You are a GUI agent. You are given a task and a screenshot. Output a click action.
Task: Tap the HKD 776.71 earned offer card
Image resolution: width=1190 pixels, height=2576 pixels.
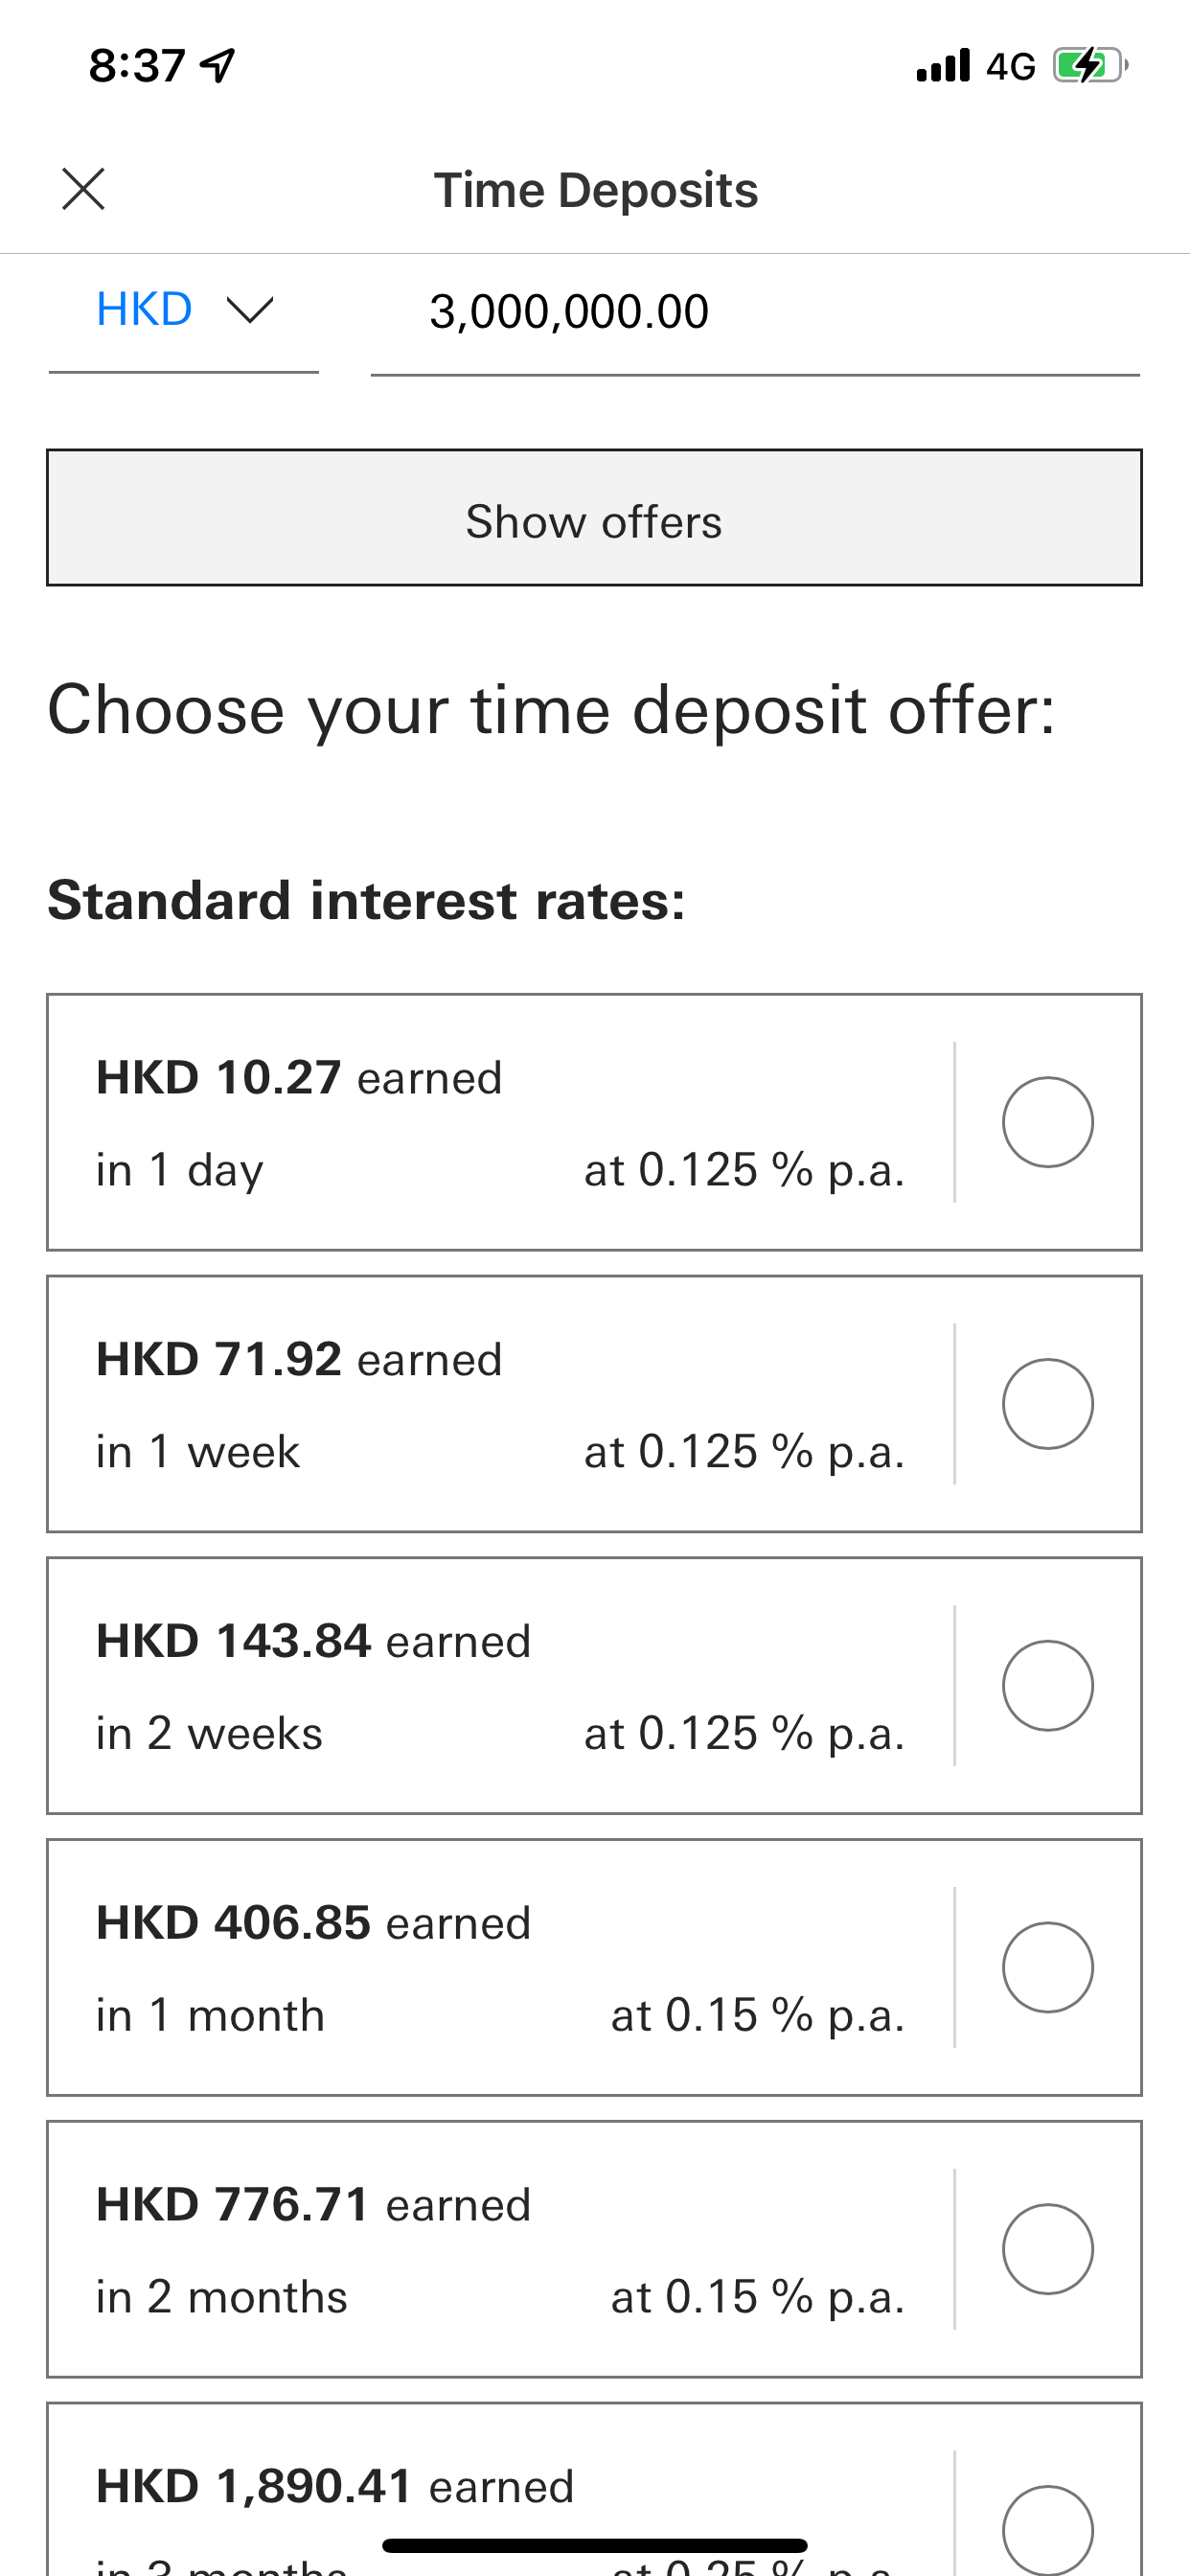[500, 2249]
